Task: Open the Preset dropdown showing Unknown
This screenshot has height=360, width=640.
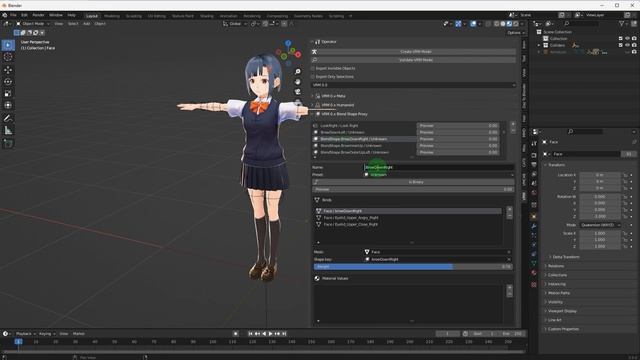Action: click(x=438, y=175)
